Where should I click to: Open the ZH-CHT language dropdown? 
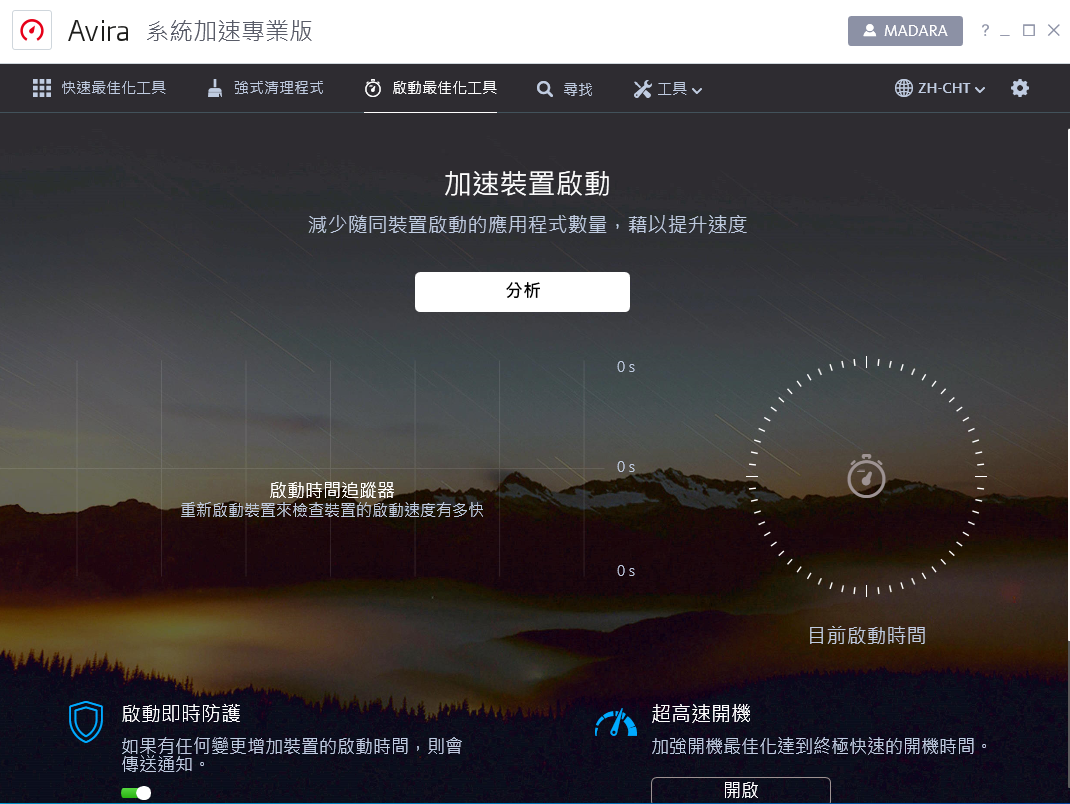940,88
